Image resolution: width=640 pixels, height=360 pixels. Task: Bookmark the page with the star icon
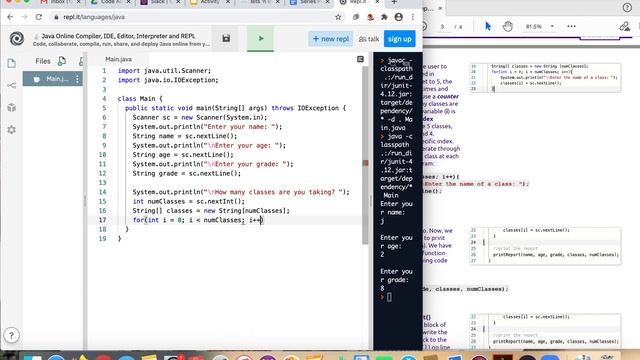(338, 17)
